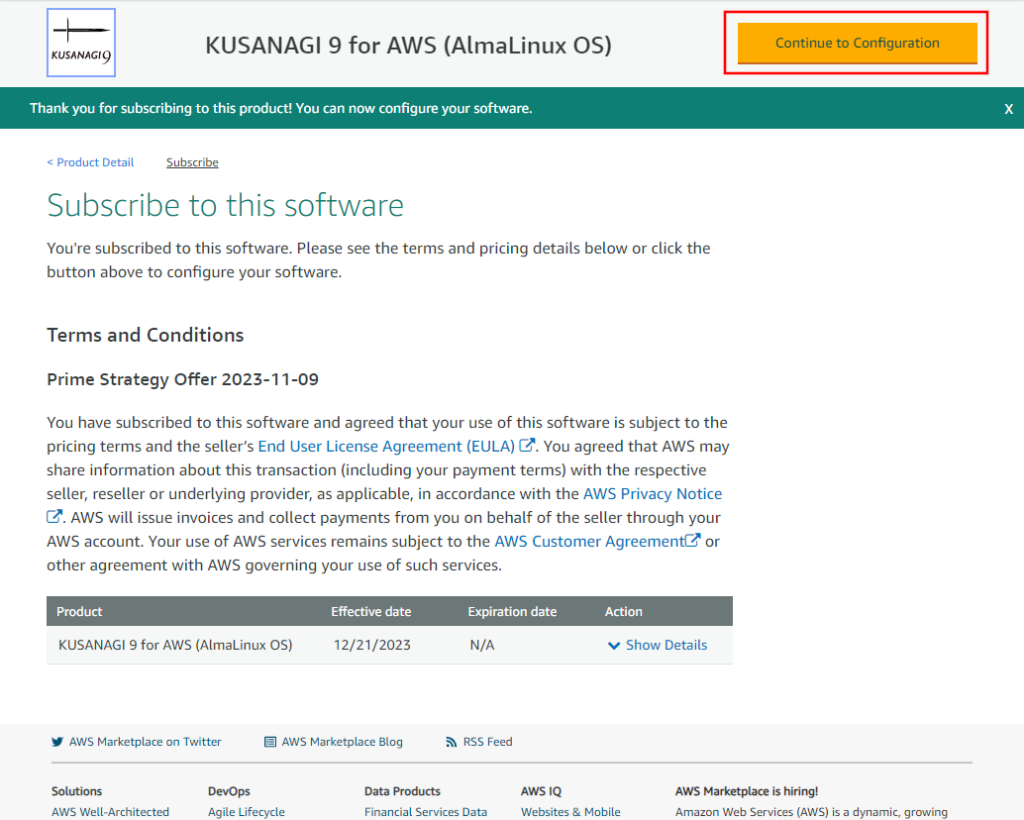Click the blog page icon
The width and height of the screenshot is (1024, 820).
tap(270, 742)
